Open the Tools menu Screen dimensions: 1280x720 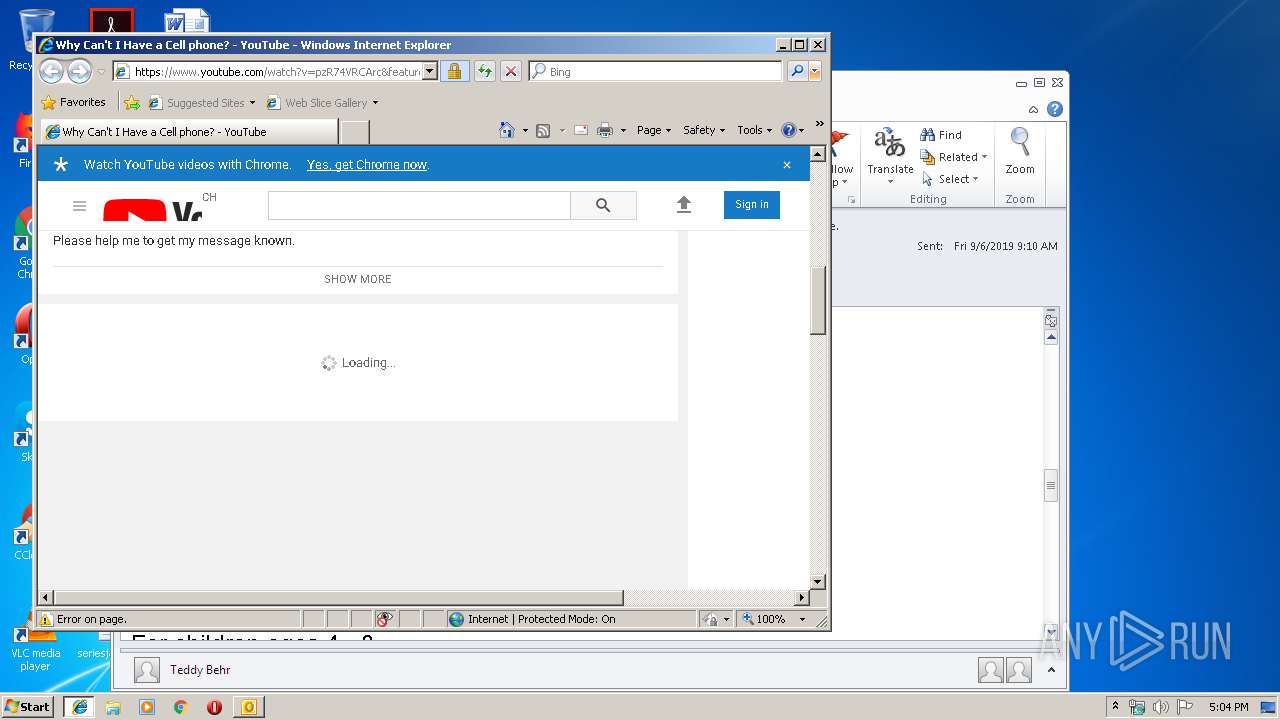[x=755, y=130]
